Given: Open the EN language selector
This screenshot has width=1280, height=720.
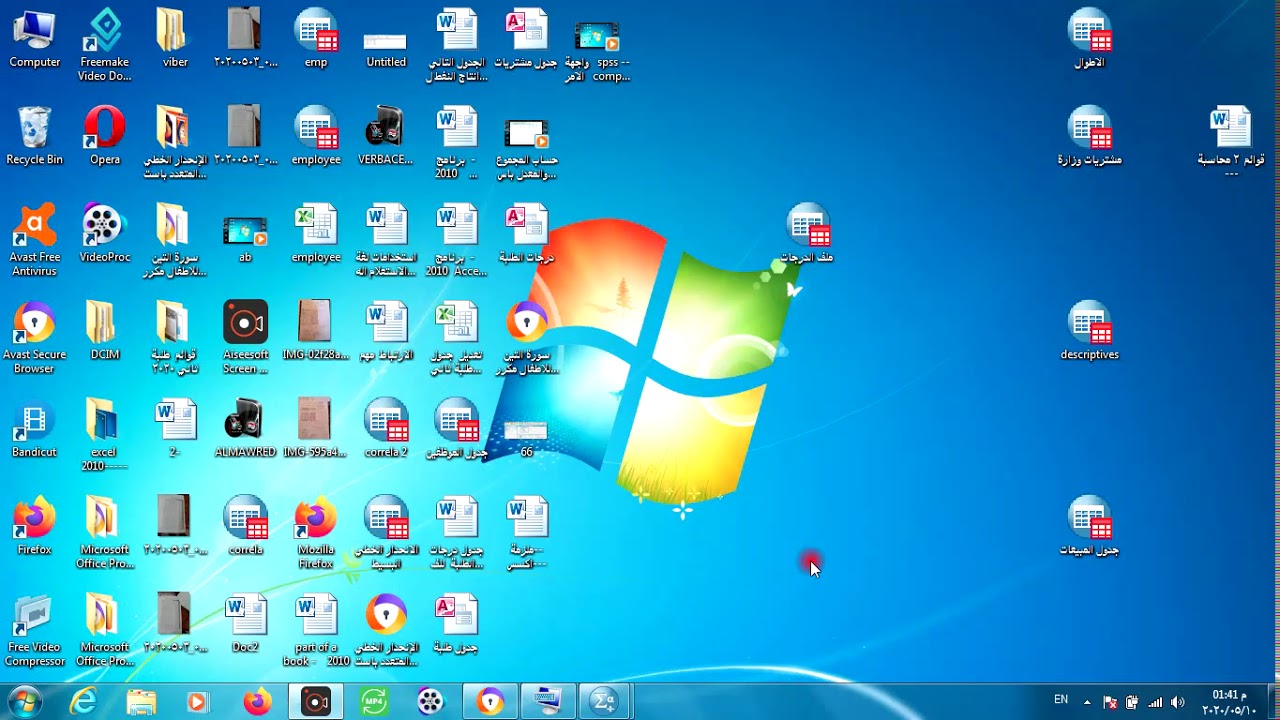Looking at the screenshot, I should pos(1061,700).
